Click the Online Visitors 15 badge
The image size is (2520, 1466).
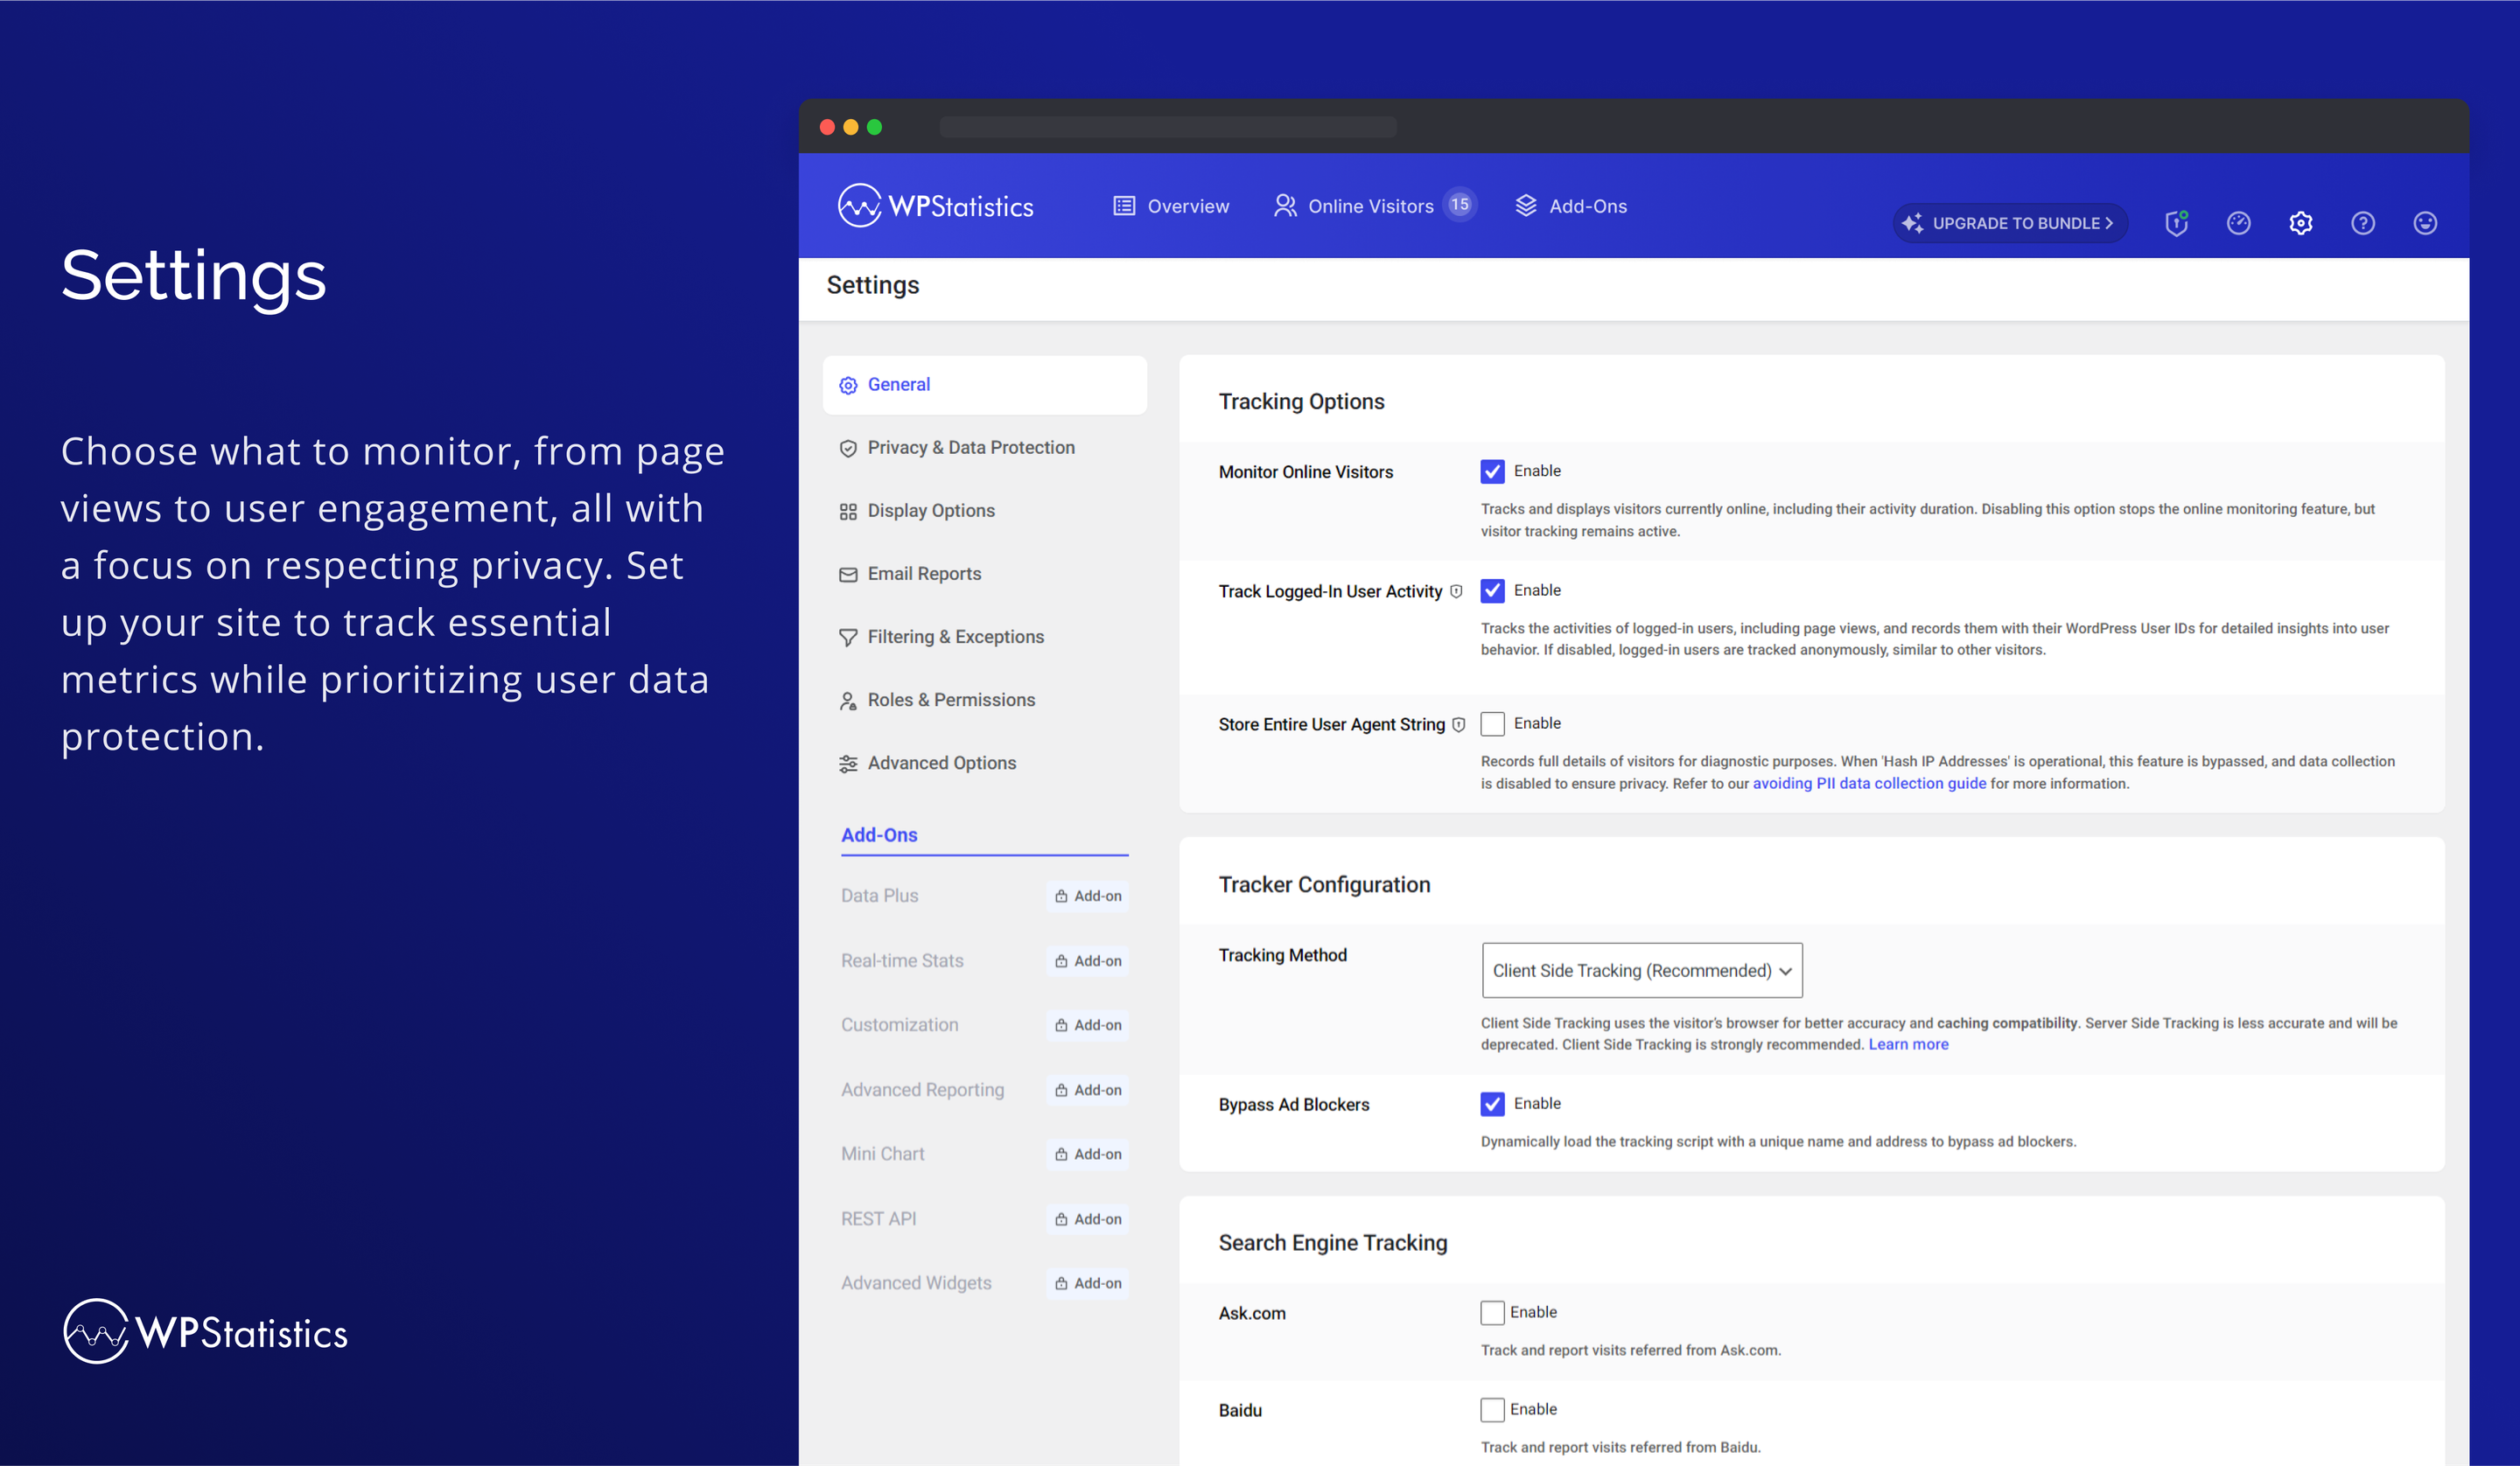click(x=1460, y=205)
